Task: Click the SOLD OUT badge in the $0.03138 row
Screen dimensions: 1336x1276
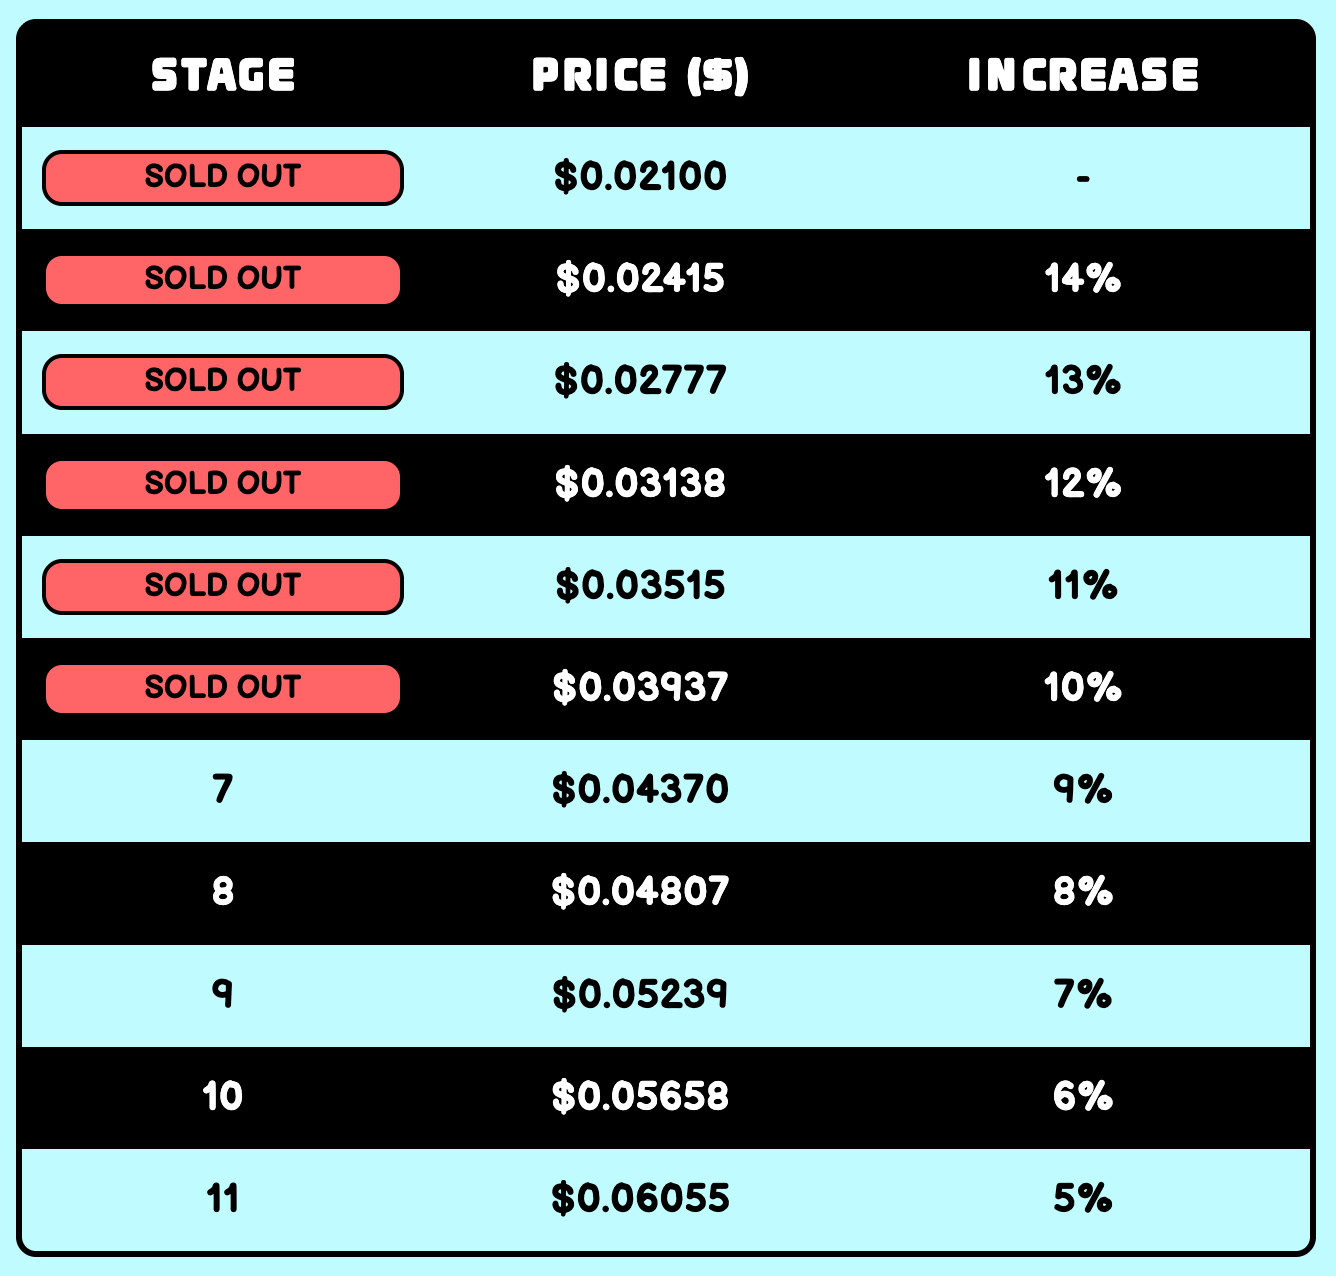Action: (x=222, y=485)
